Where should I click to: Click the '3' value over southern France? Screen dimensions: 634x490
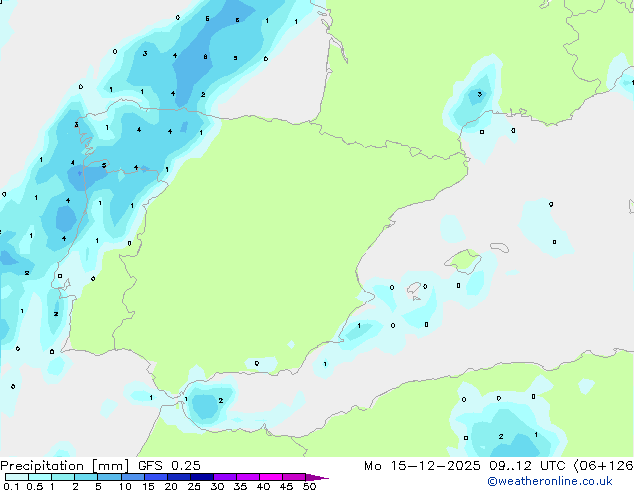[480, 94]
